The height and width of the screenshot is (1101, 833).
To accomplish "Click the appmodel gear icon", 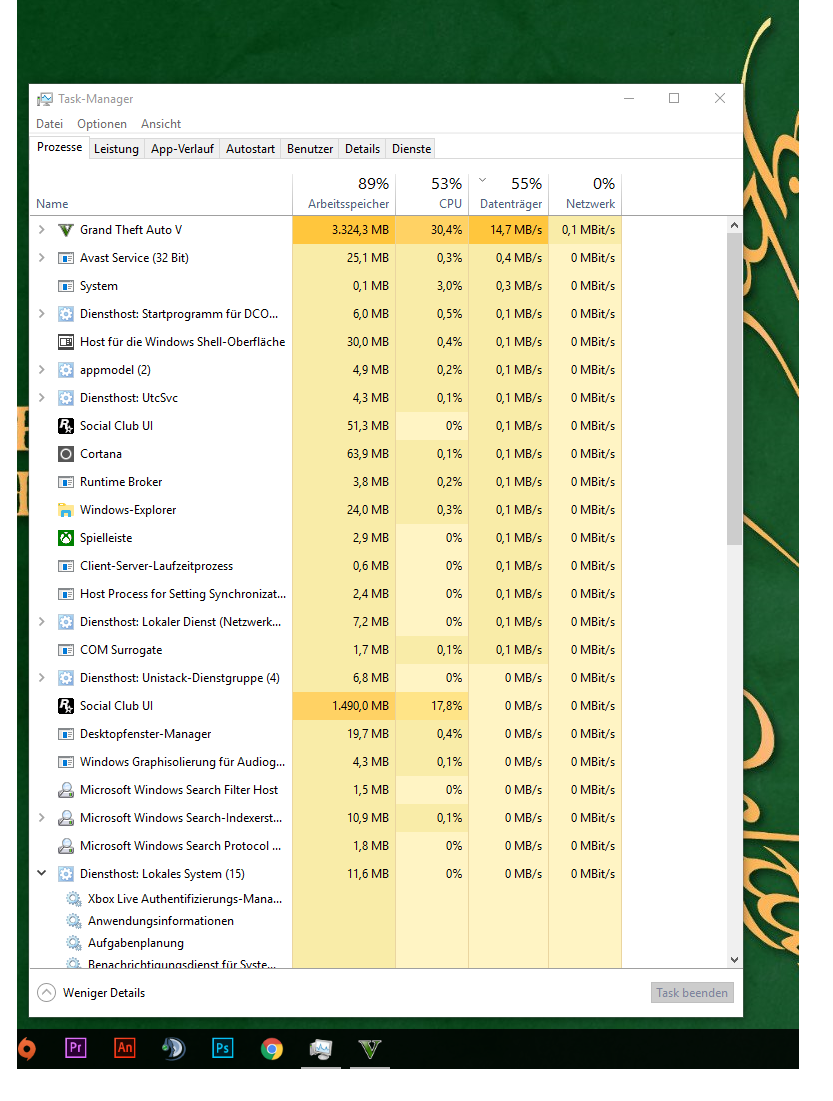I will [65, 370].
